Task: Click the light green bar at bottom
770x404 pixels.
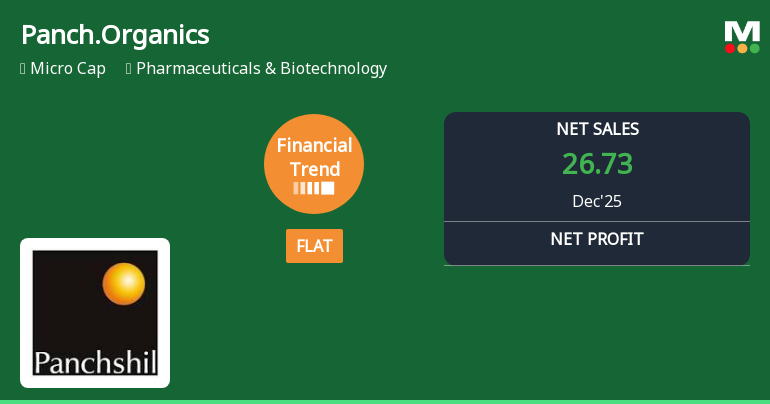Action: pyautogui.click(x=385, y=401)
